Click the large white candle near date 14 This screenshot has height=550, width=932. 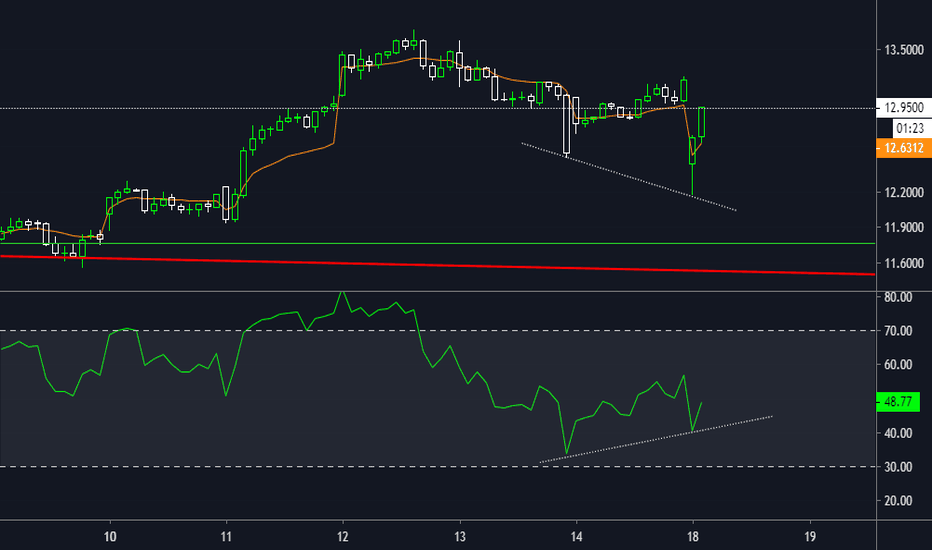click(566, 124)
